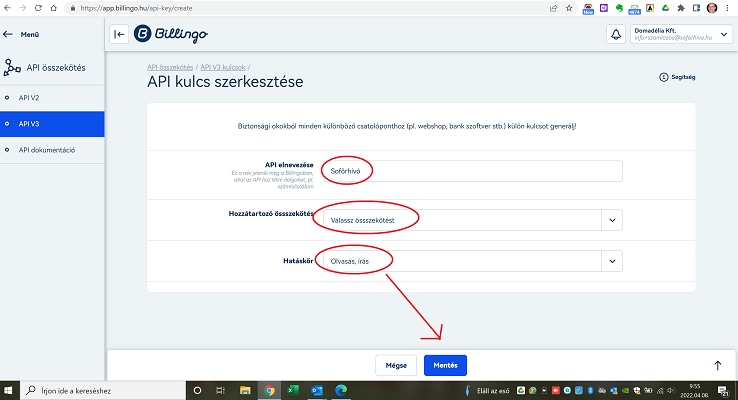
Task: Open File Explorer from the taskbar
Action: click(x=243, y=390)
